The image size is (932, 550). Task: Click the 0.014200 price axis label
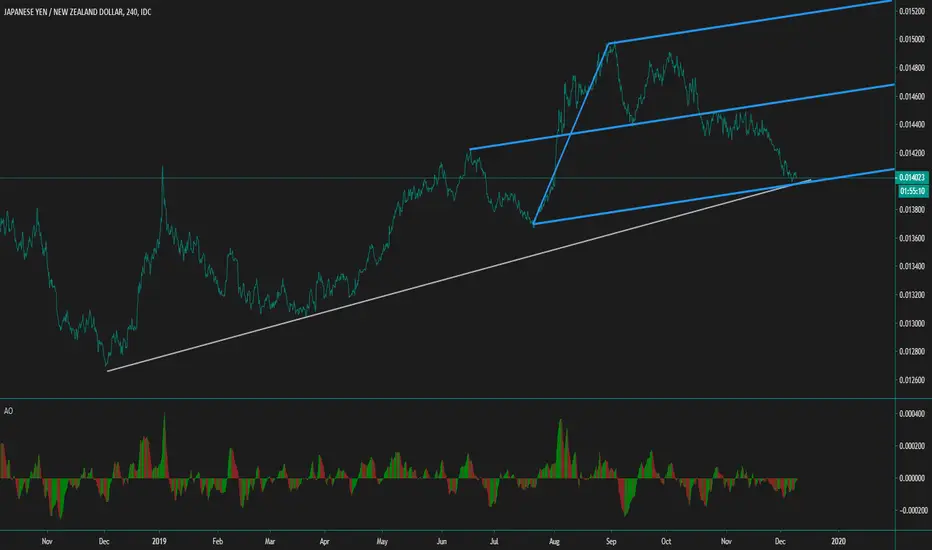(x=912, y=153)
